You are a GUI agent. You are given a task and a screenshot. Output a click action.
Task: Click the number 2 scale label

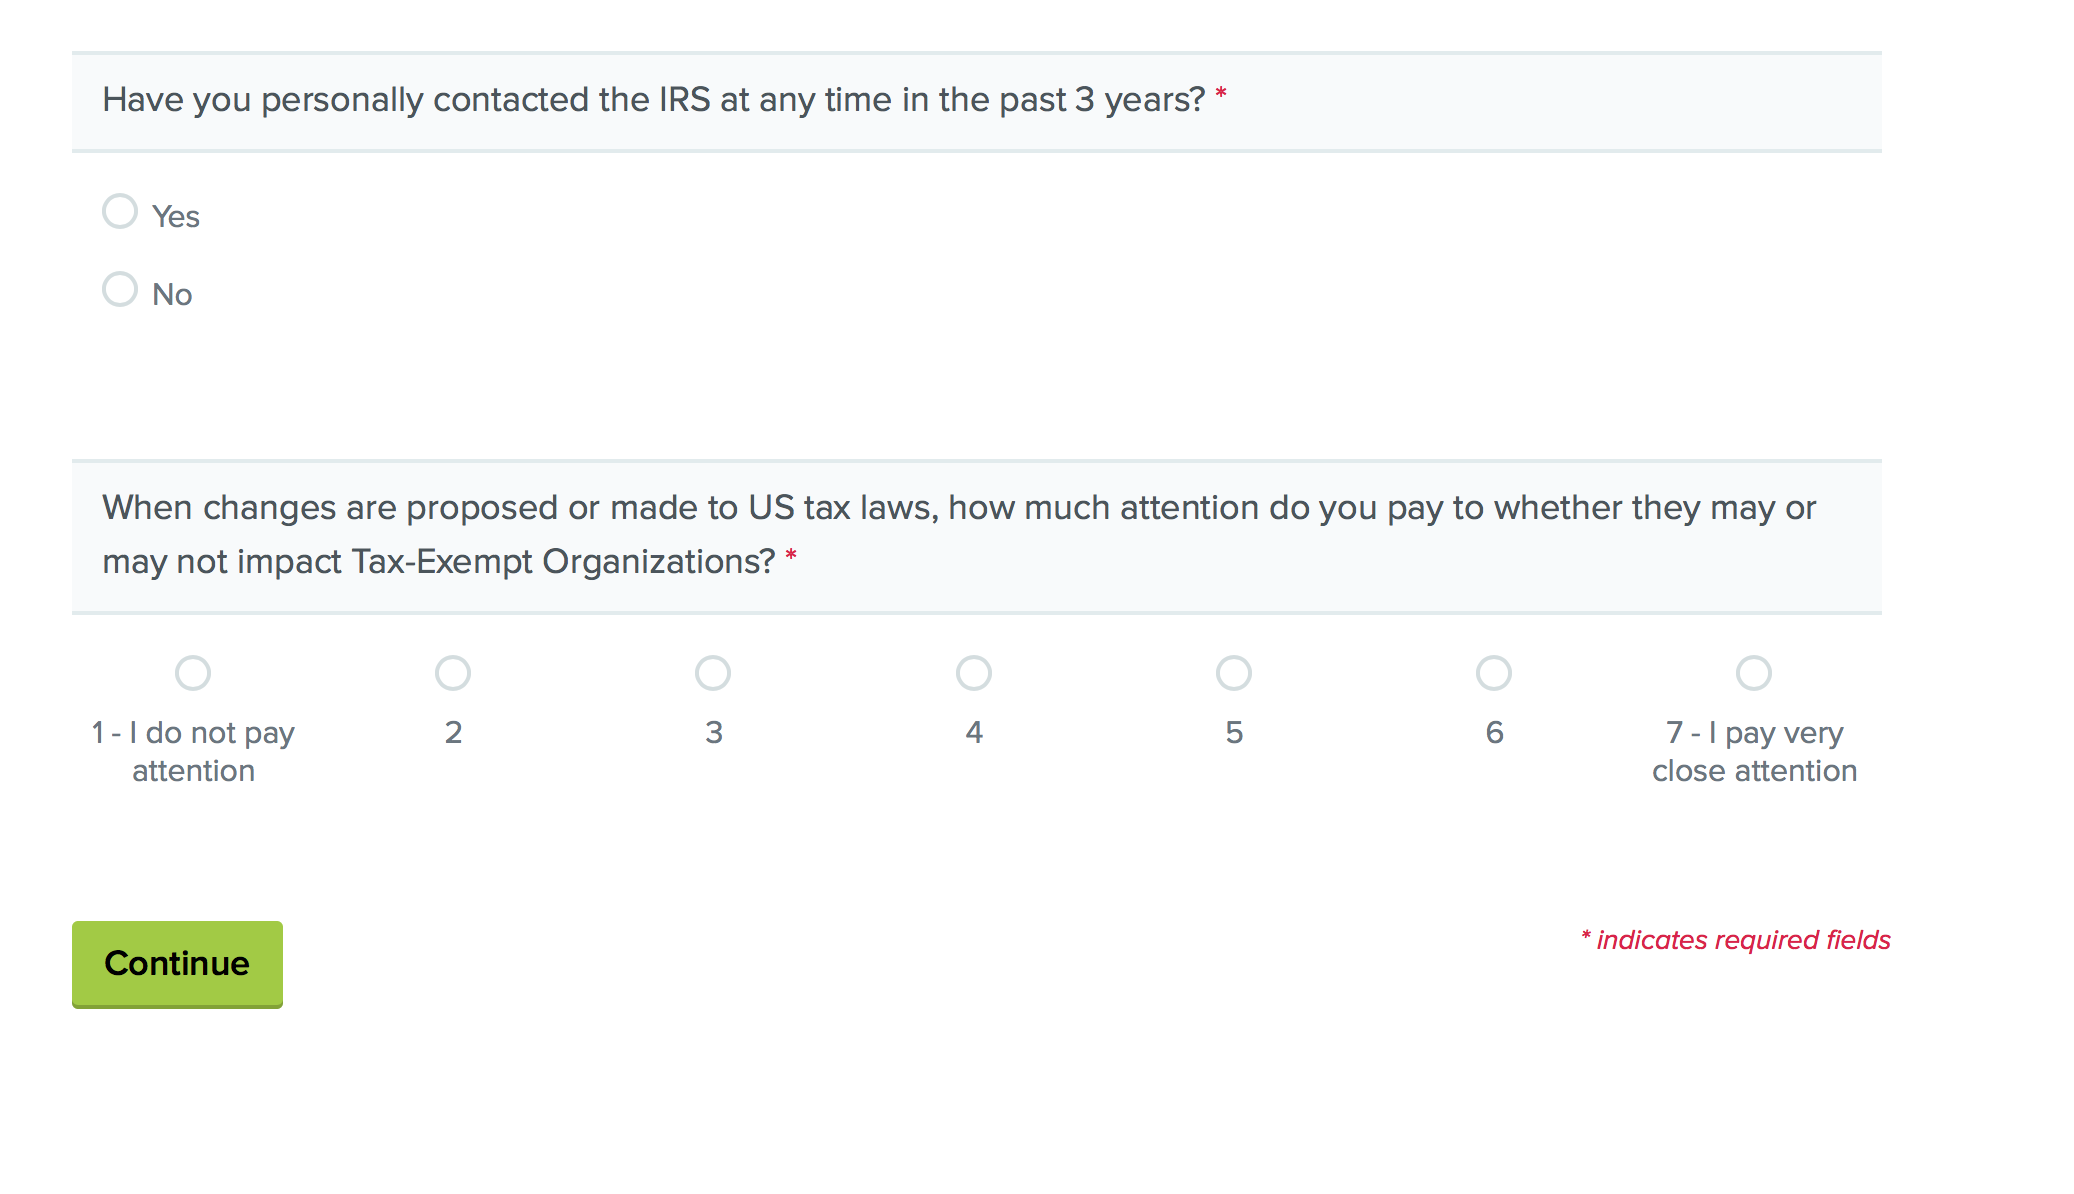click(x=453, y=732)
